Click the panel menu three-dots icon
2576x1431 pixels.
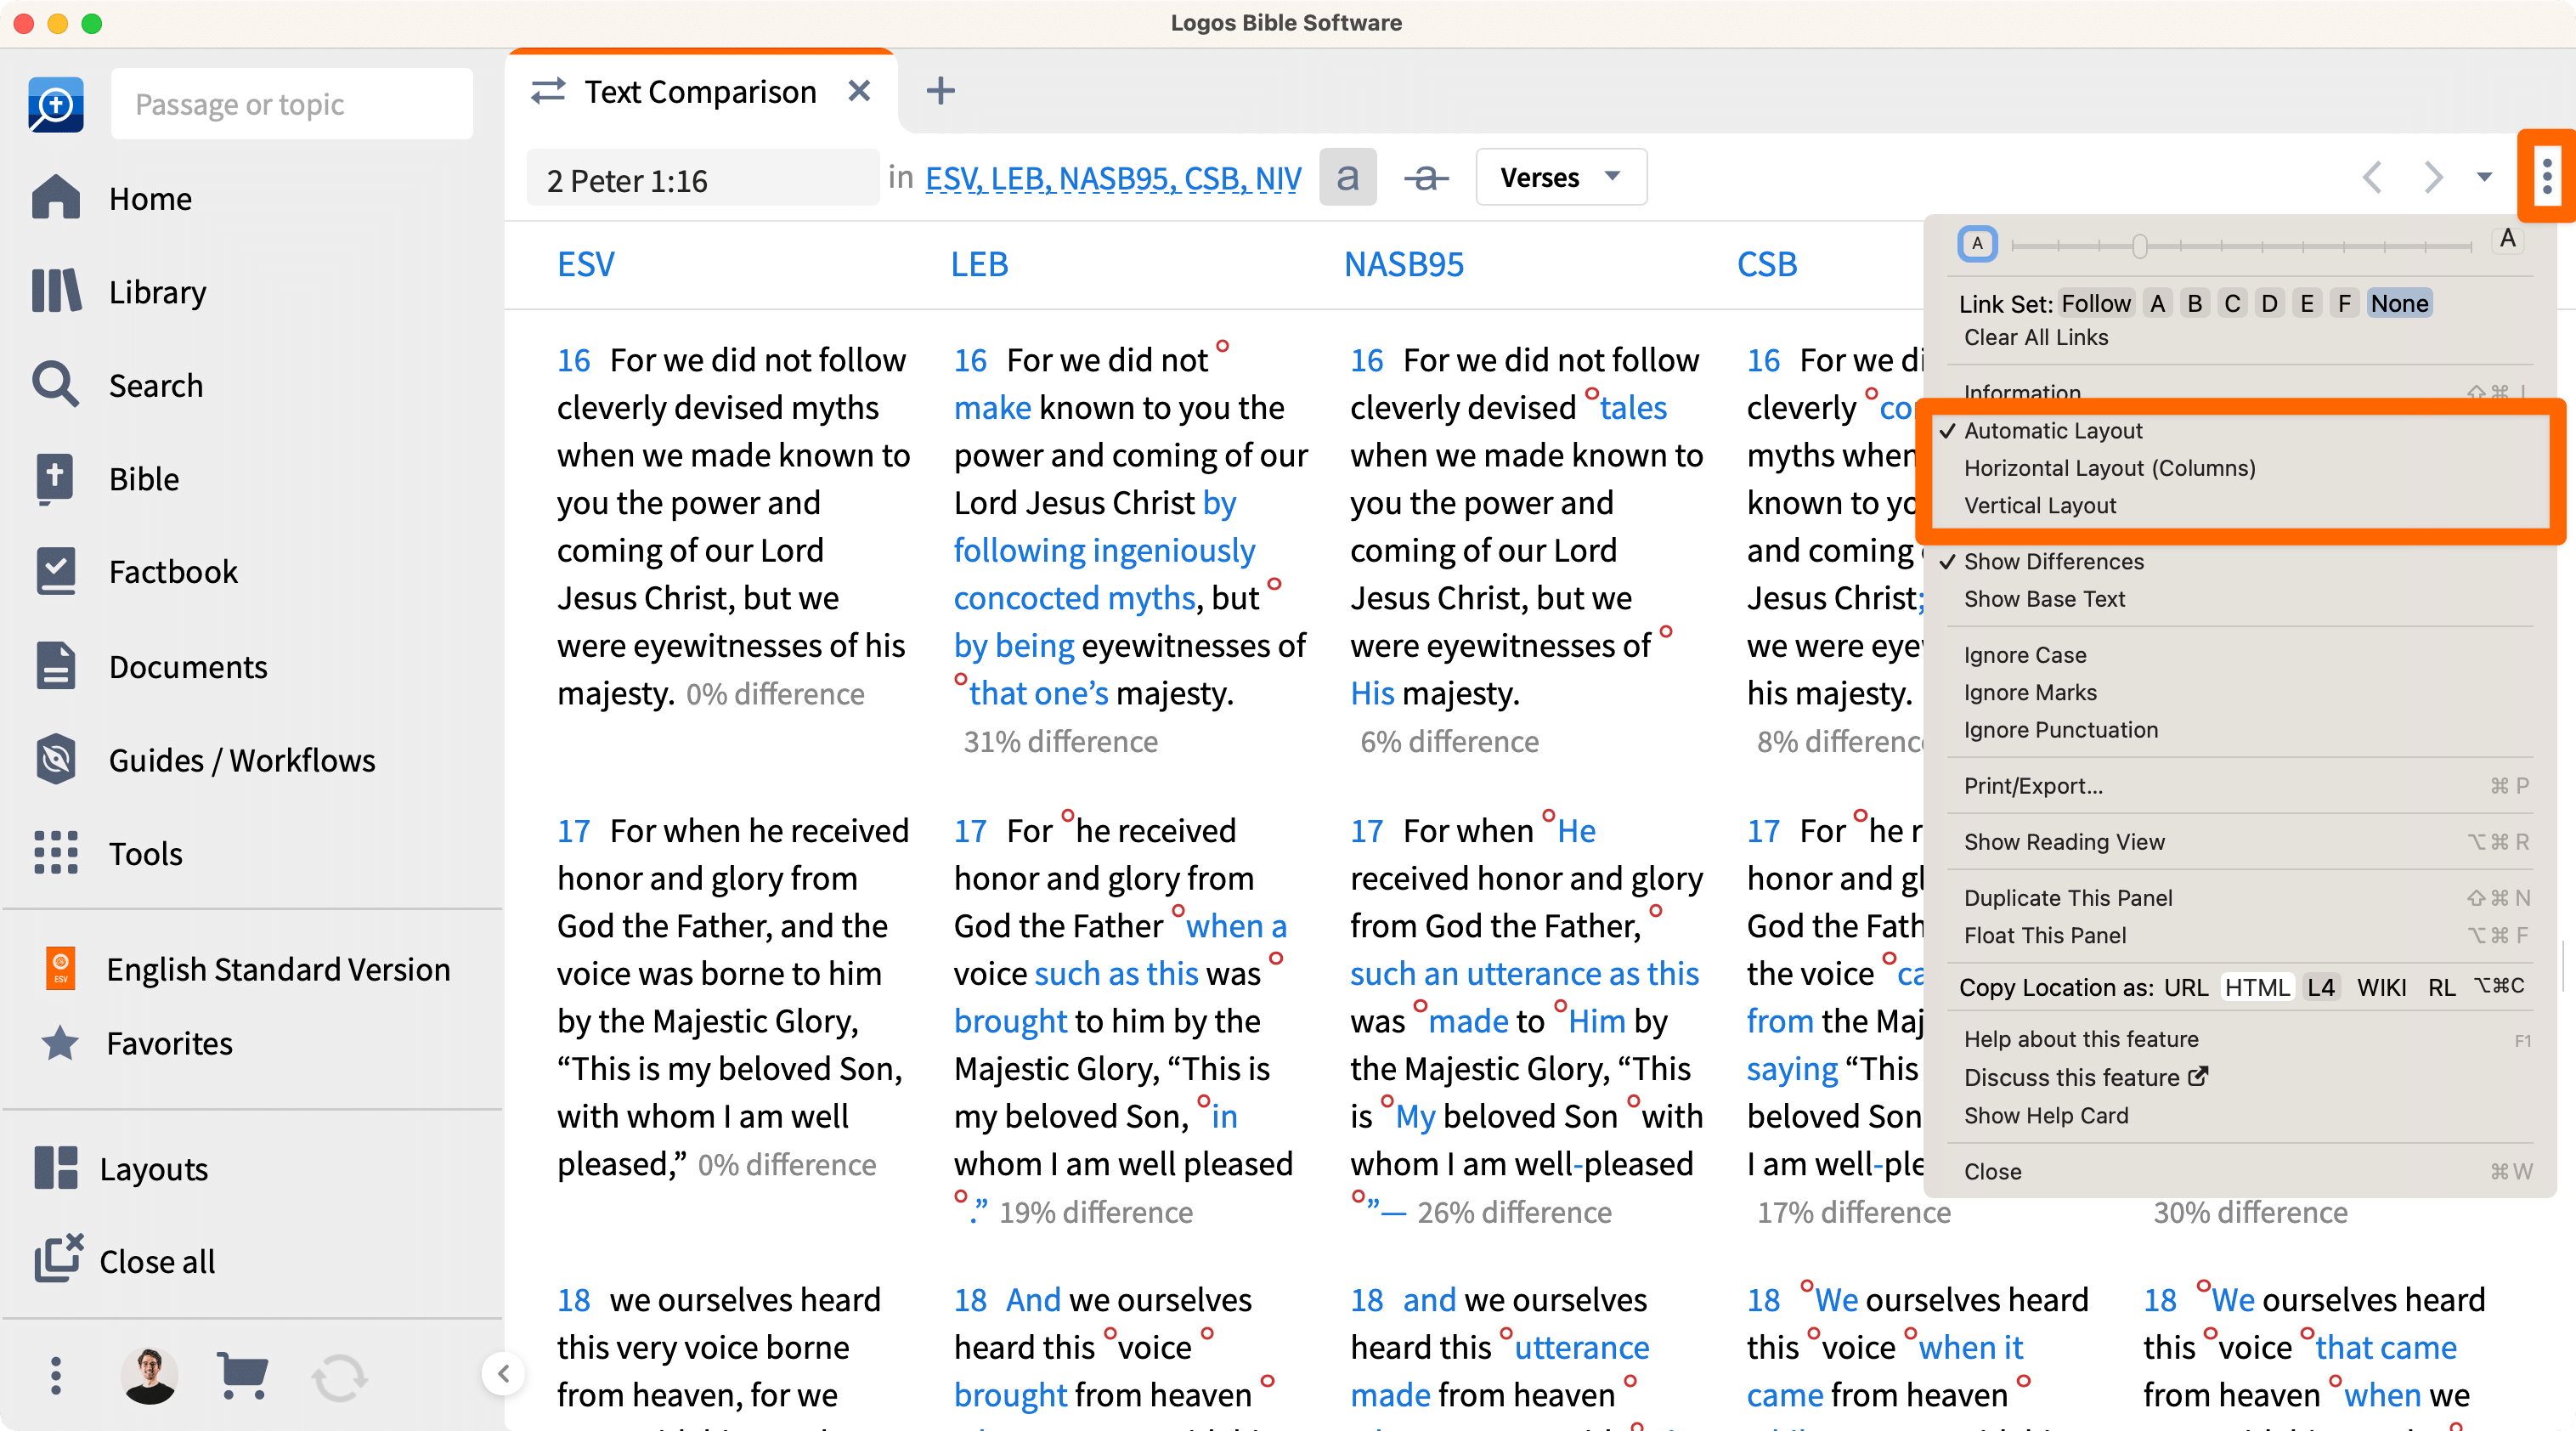2546,177
